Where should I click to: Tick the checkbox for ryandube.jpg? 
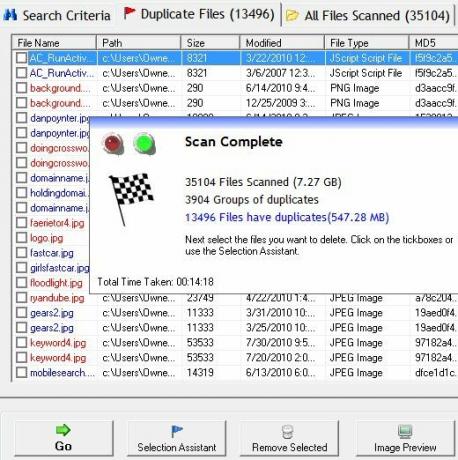(22, 297)
